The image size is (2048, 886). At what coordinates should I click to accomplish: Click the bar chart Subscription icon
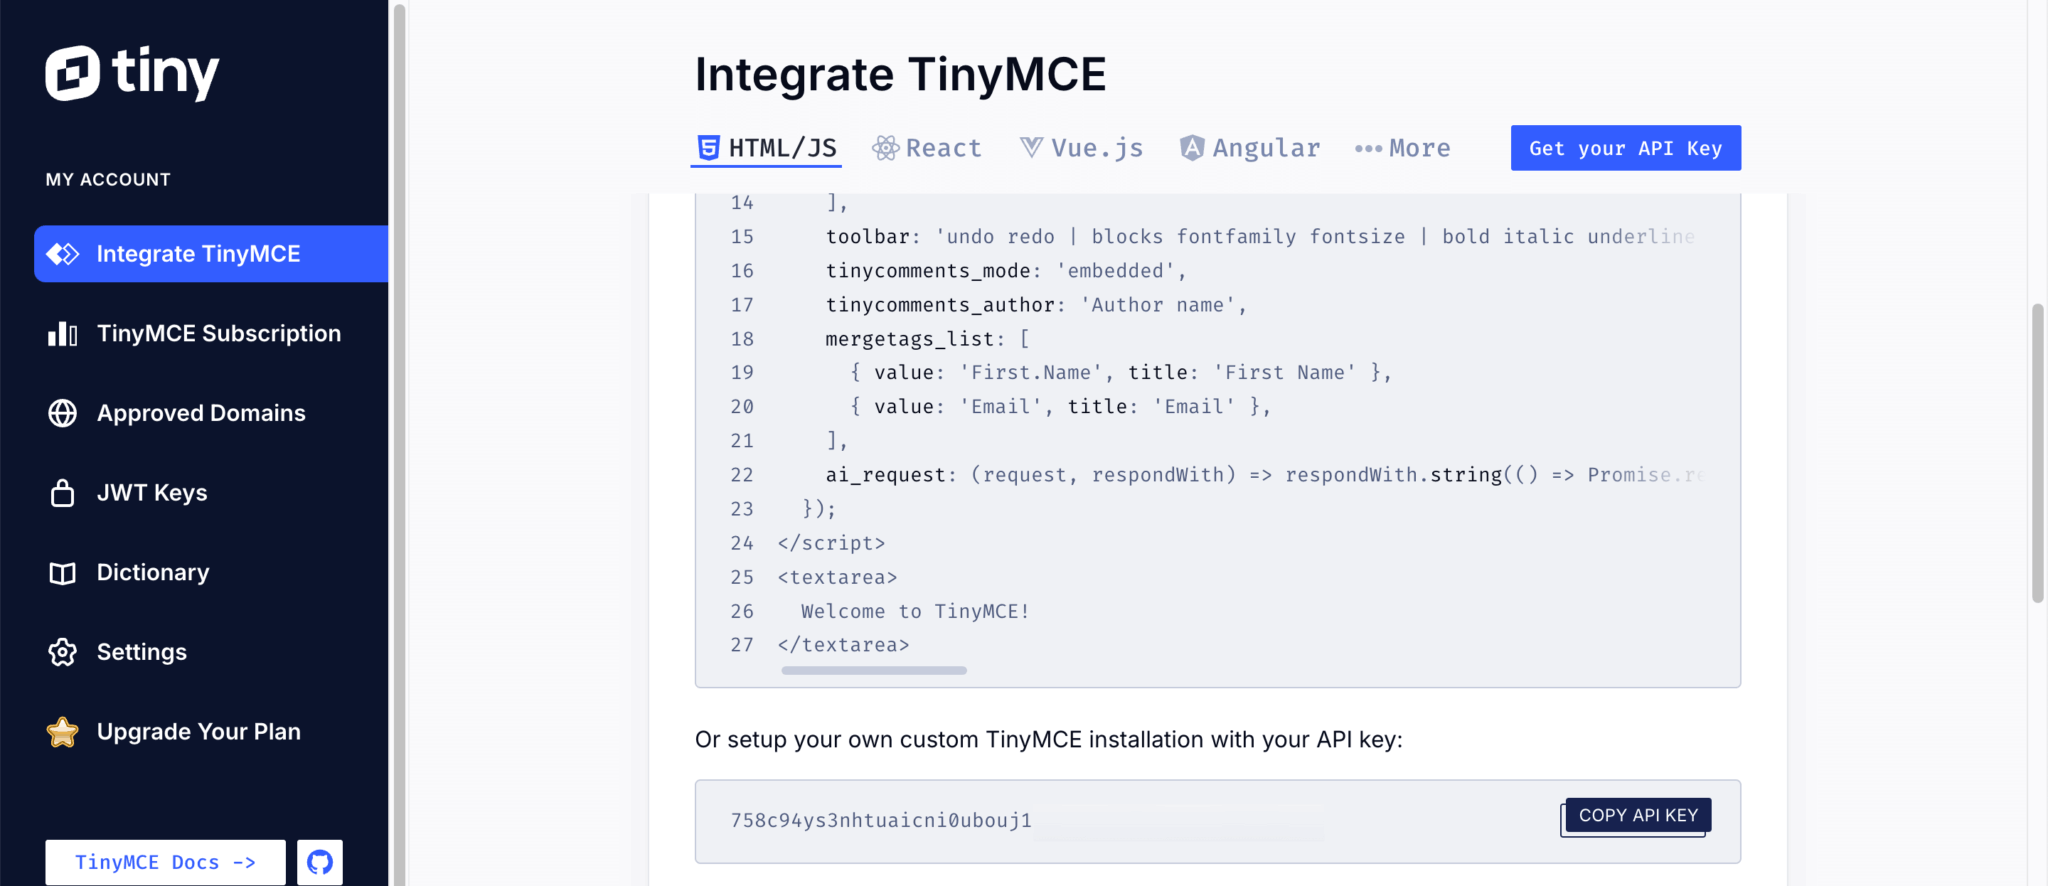tap(62, 333)
